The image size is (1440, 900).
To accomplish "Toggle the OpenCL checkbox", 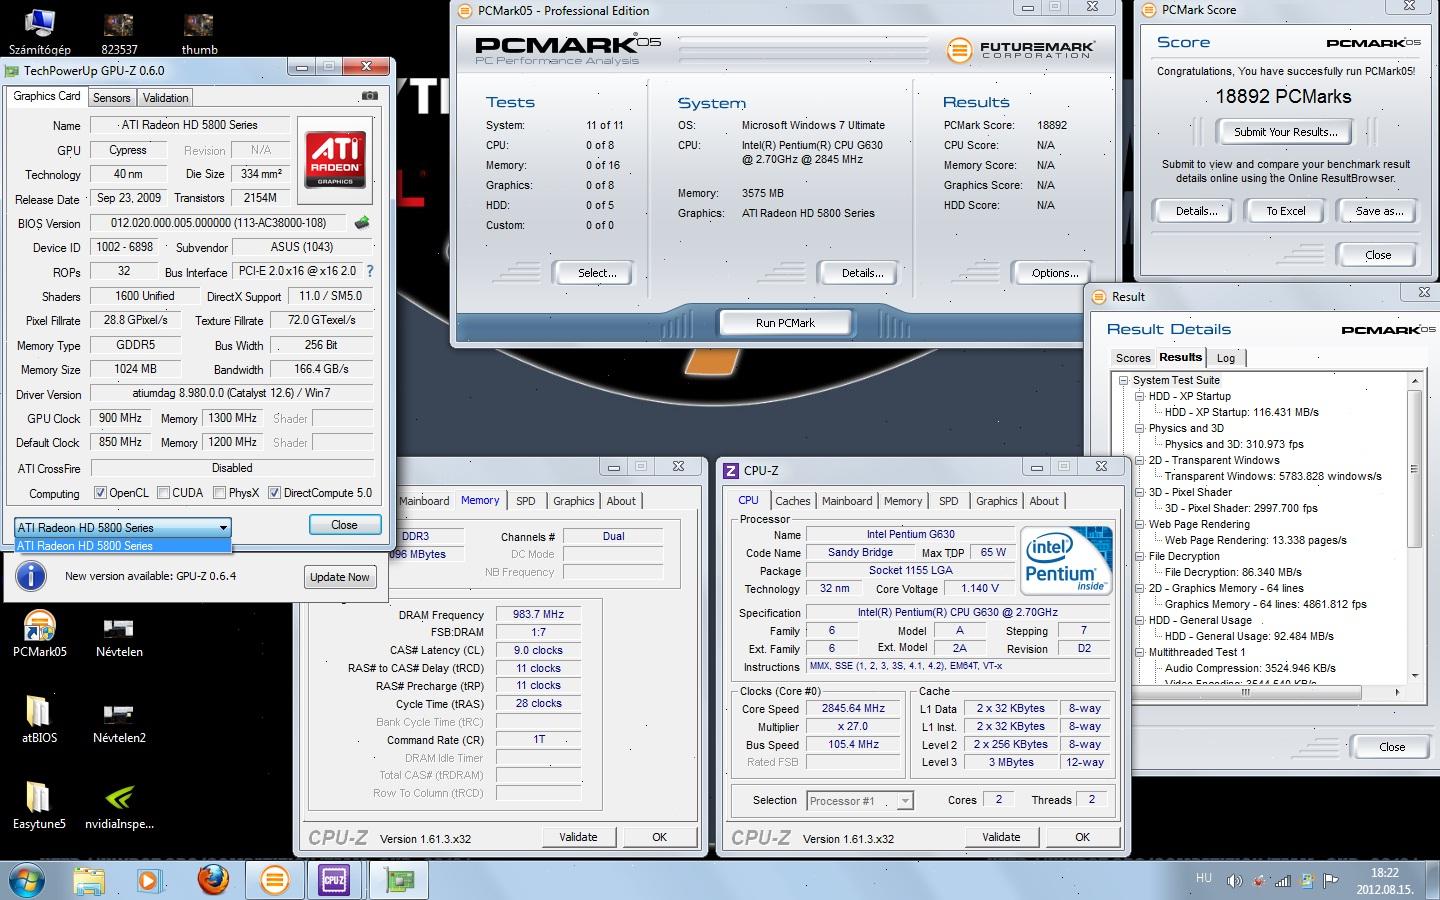I will 100,493.
